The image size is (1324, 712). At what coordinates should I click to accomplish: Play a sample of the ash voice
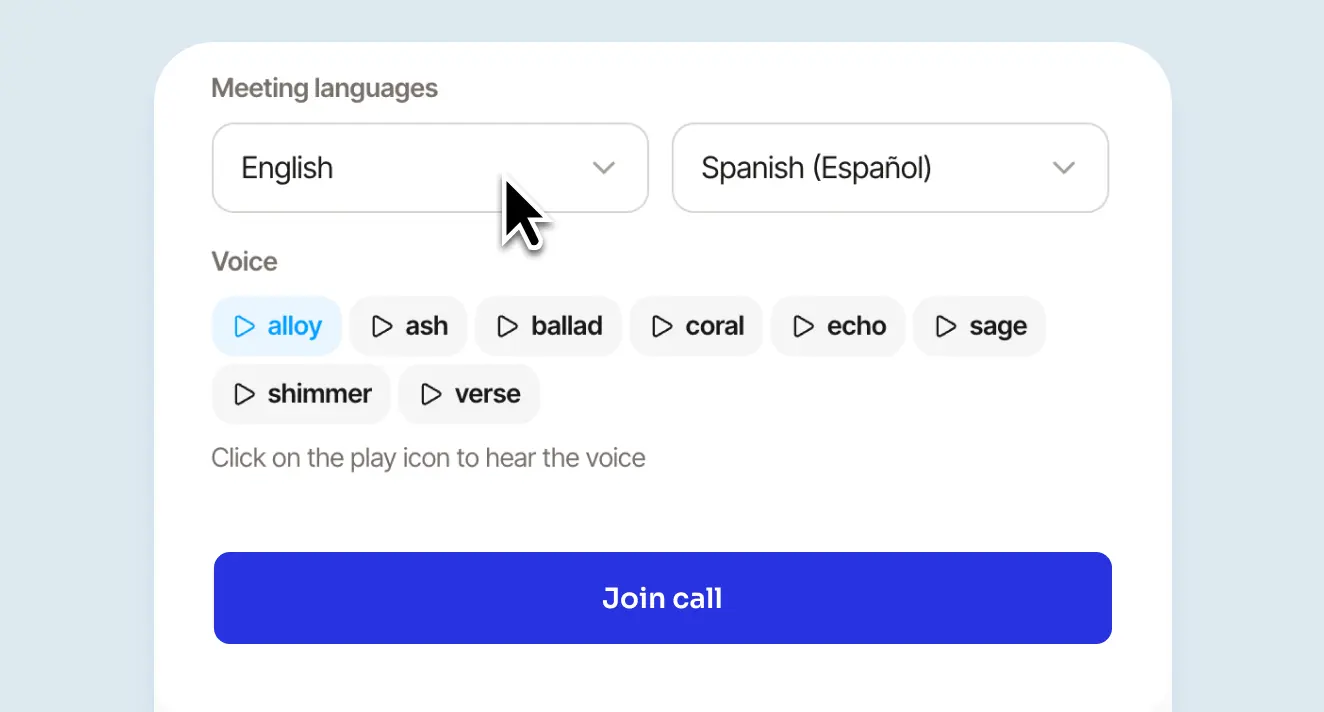(383, 325)
